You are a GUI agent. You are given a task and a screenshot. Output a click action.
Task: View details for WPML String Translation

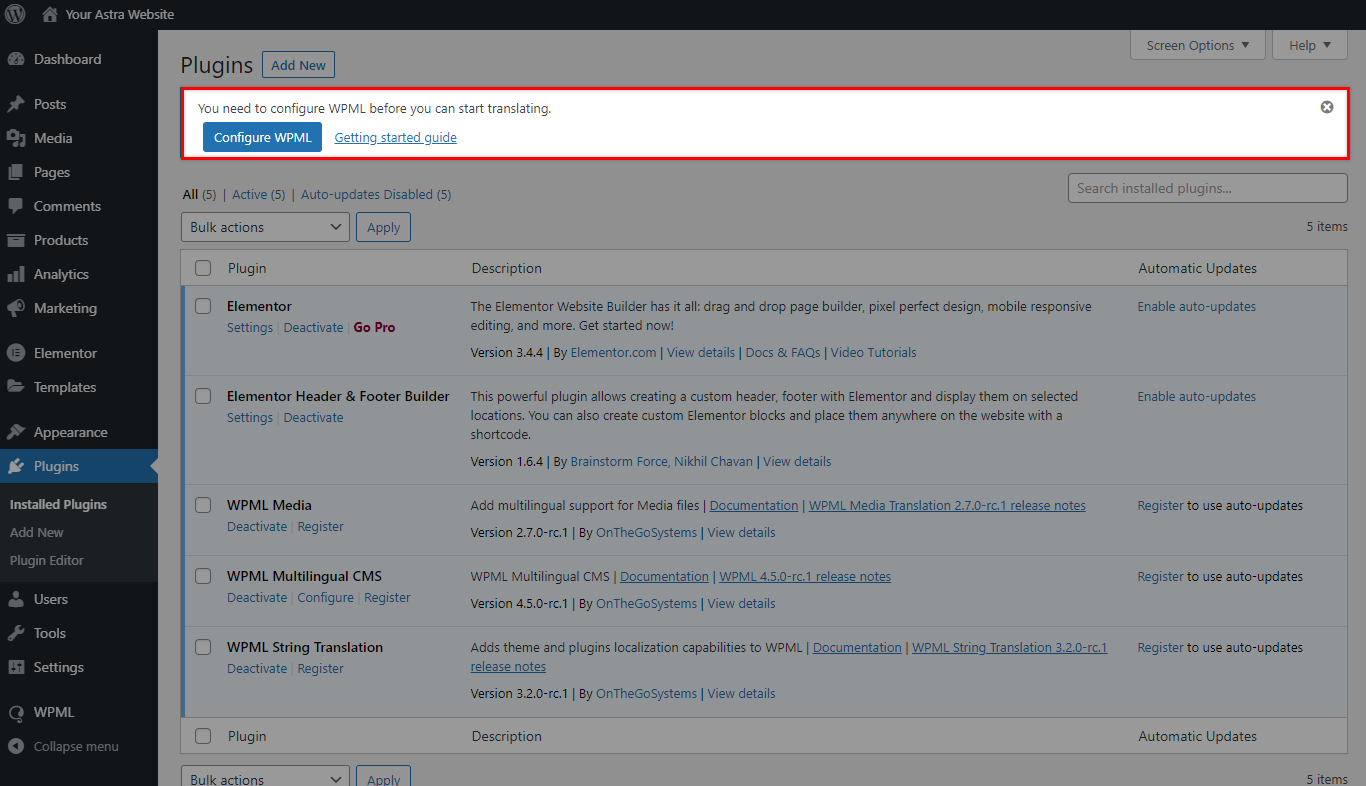pos(741,694)
